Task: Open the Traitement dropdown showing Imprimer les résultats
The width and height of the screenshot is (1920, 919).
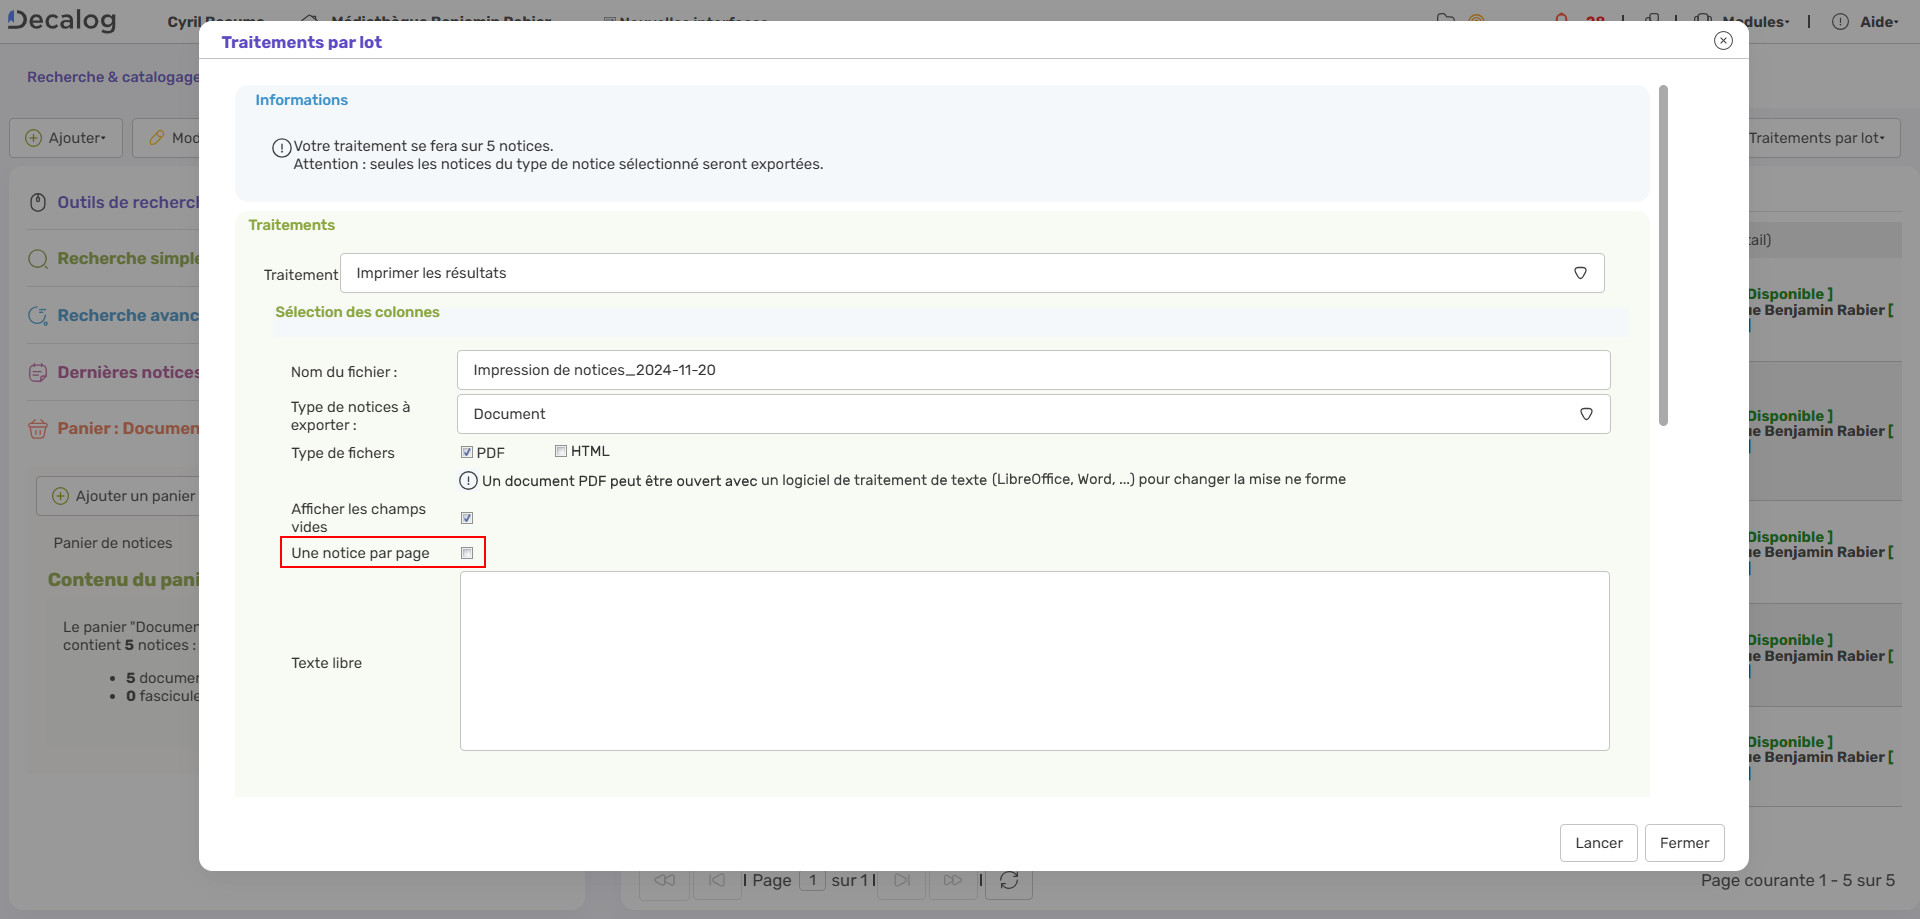Action: (1580, 272)
